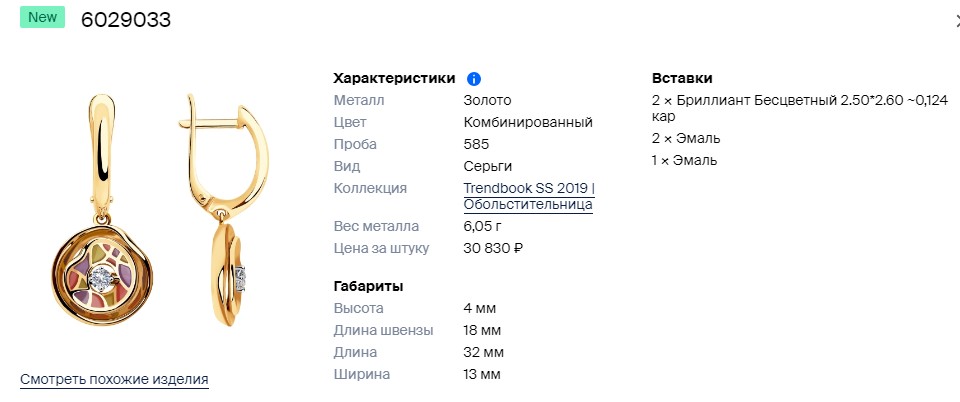Click the blue info icon beside Характеристики
Screen dimensions: 960x402
click(x=474, y=79)
